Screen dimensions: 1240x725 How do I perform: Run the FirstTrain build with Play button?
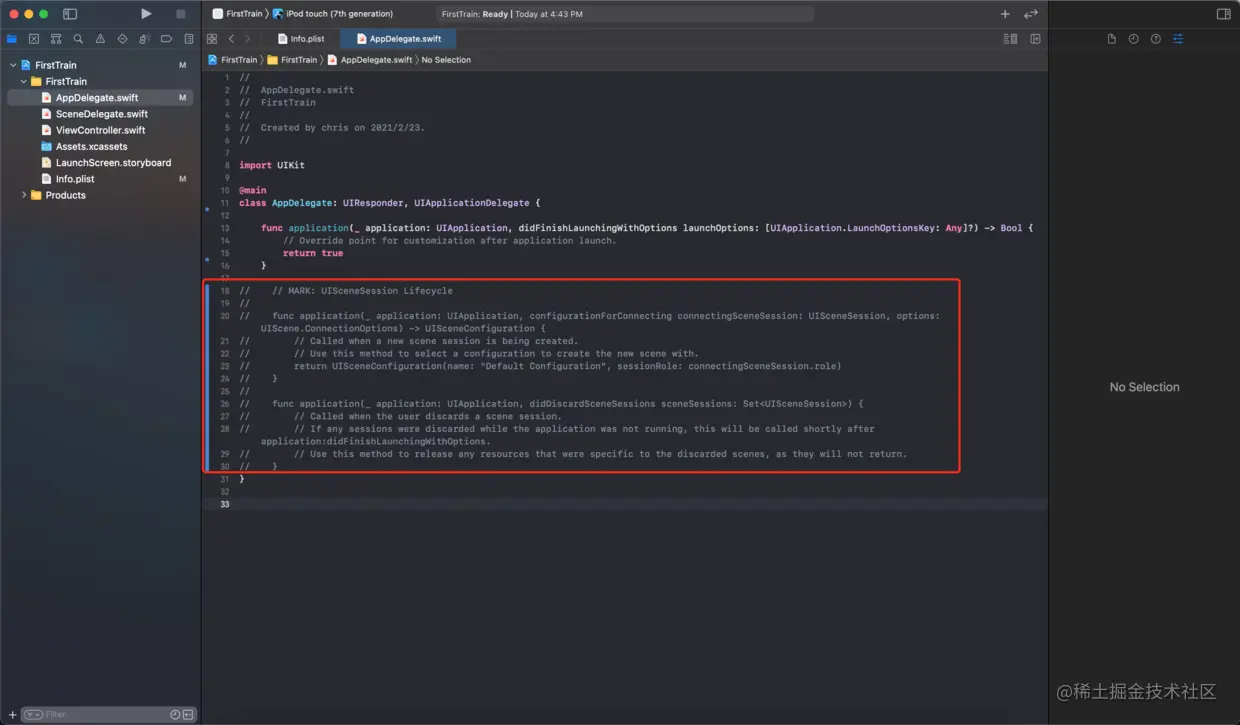coord(146,14)
